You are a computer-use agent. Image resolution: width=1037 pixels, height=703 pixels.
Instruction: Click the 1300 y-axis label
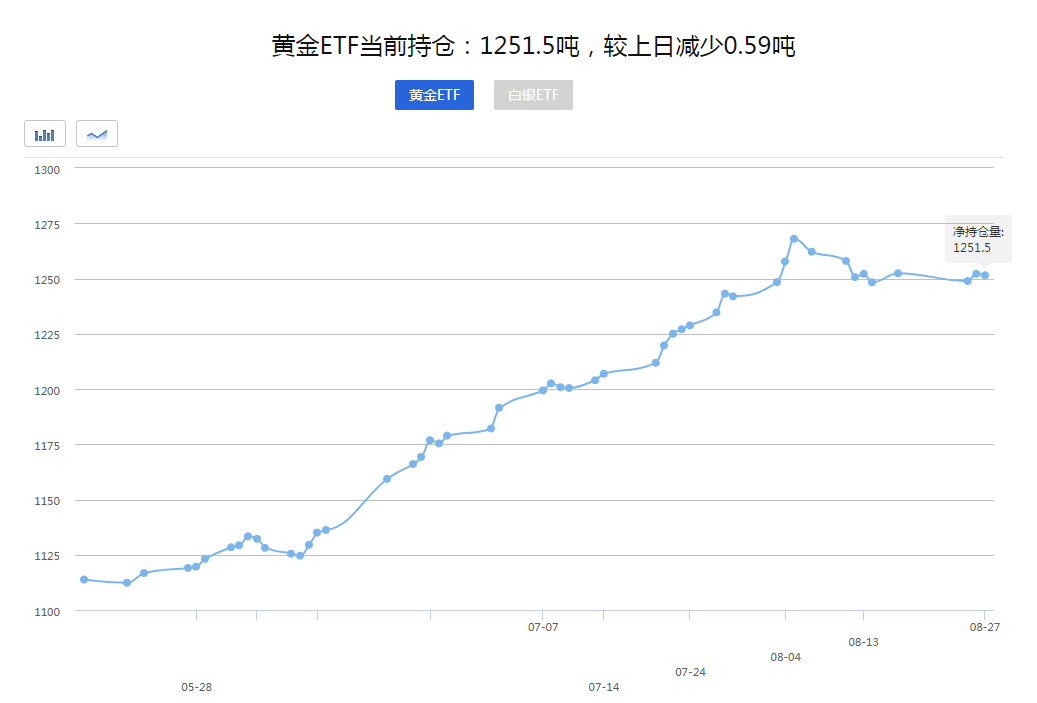[47, 170]
